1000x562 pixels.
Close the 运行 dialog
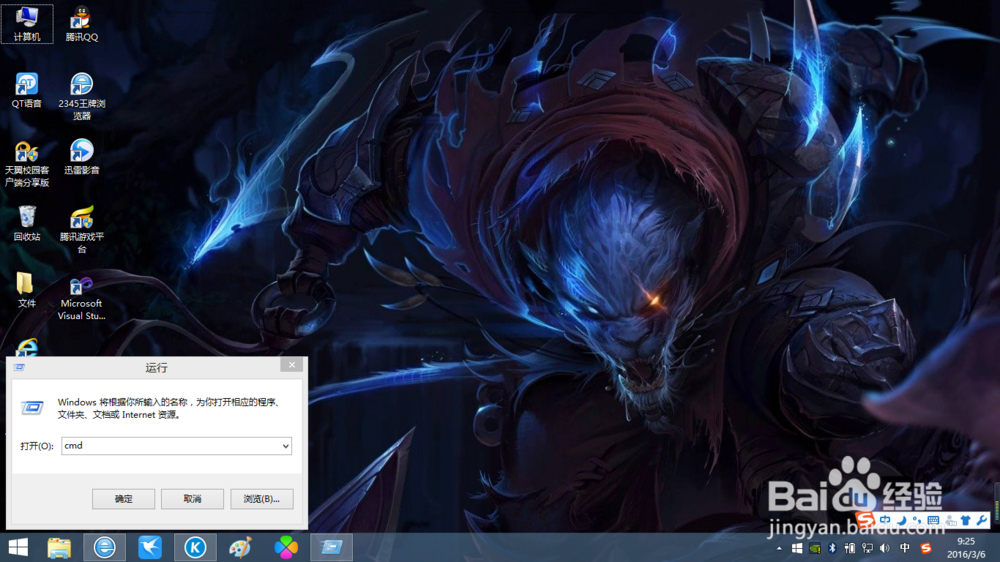click(291, 365)
